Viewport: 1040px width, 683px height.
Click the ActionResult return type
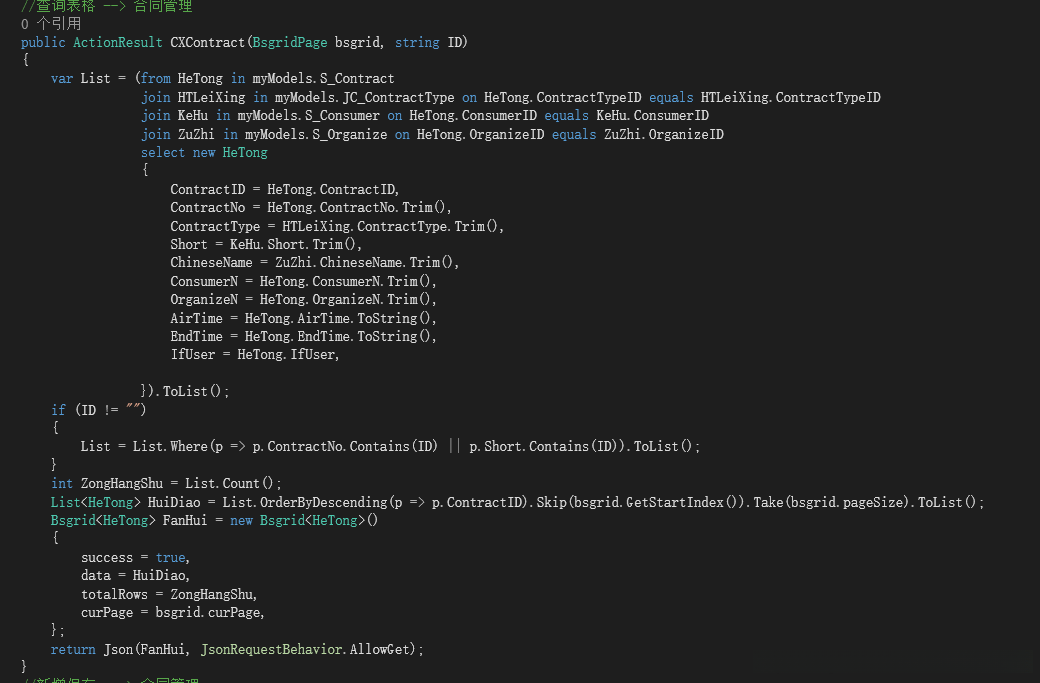tap(118, 42)
